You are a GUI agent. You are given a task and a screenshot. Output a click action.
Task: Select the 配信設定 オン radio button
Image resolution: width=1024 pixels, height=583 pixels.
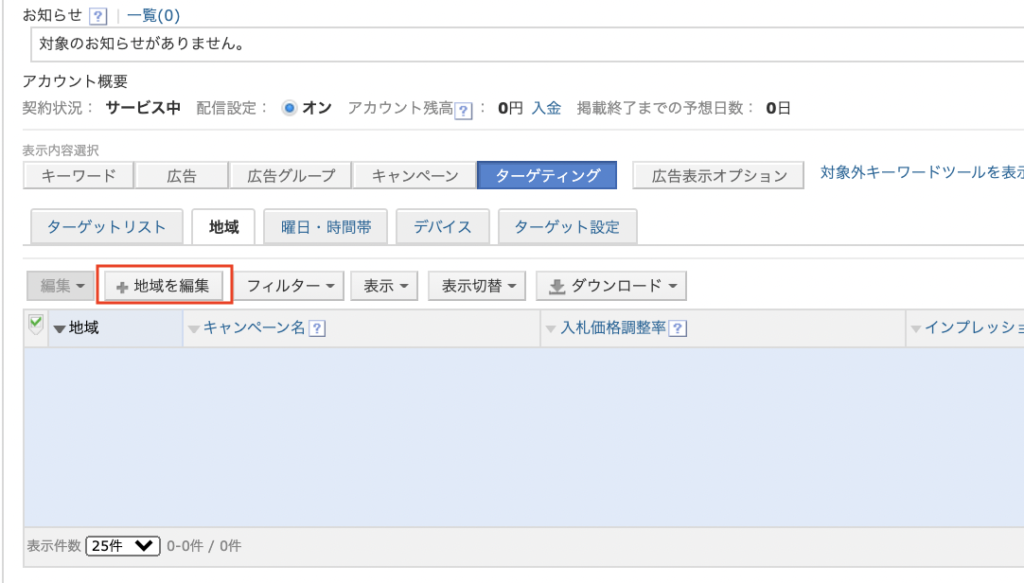coord(289,109)
